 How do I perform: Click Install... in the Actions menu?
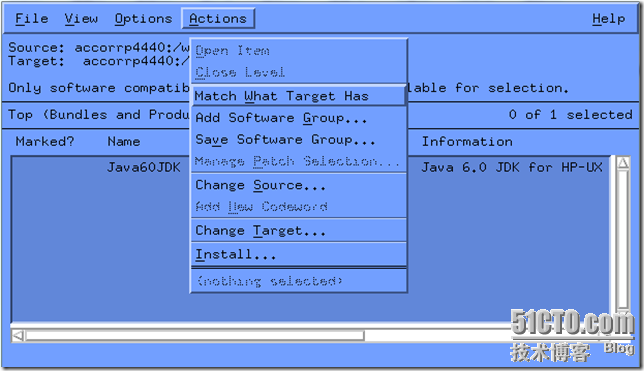point(299,255)
